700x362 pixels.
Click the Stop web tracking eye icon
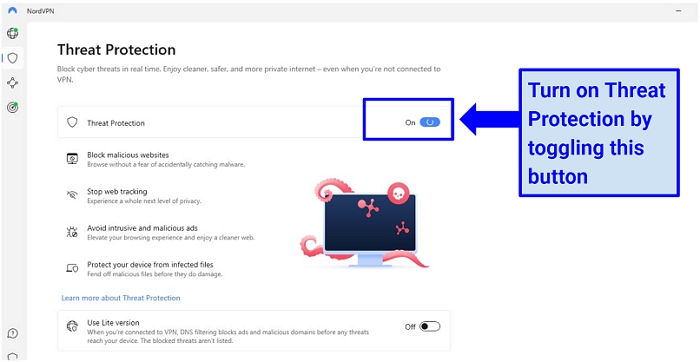[x=72, y=195]
